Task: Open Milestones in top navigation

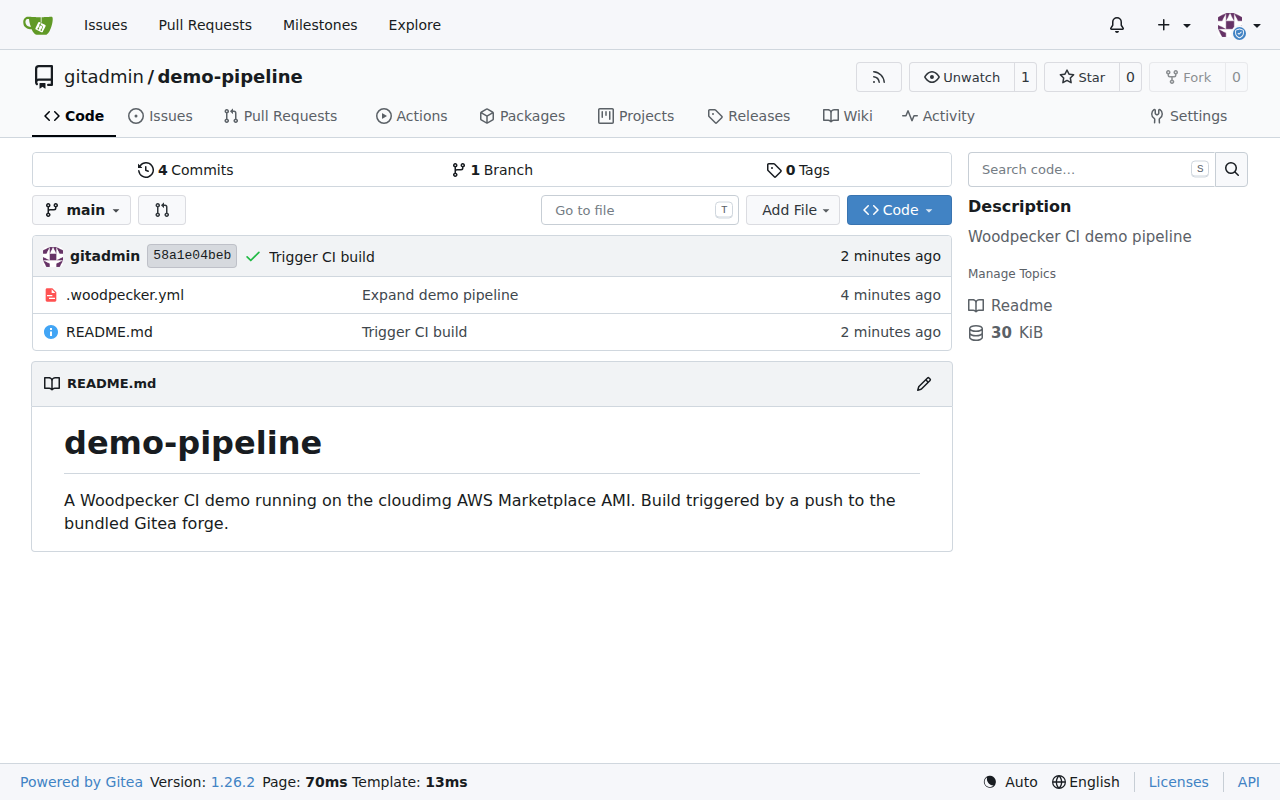Action: coord(320,25)
